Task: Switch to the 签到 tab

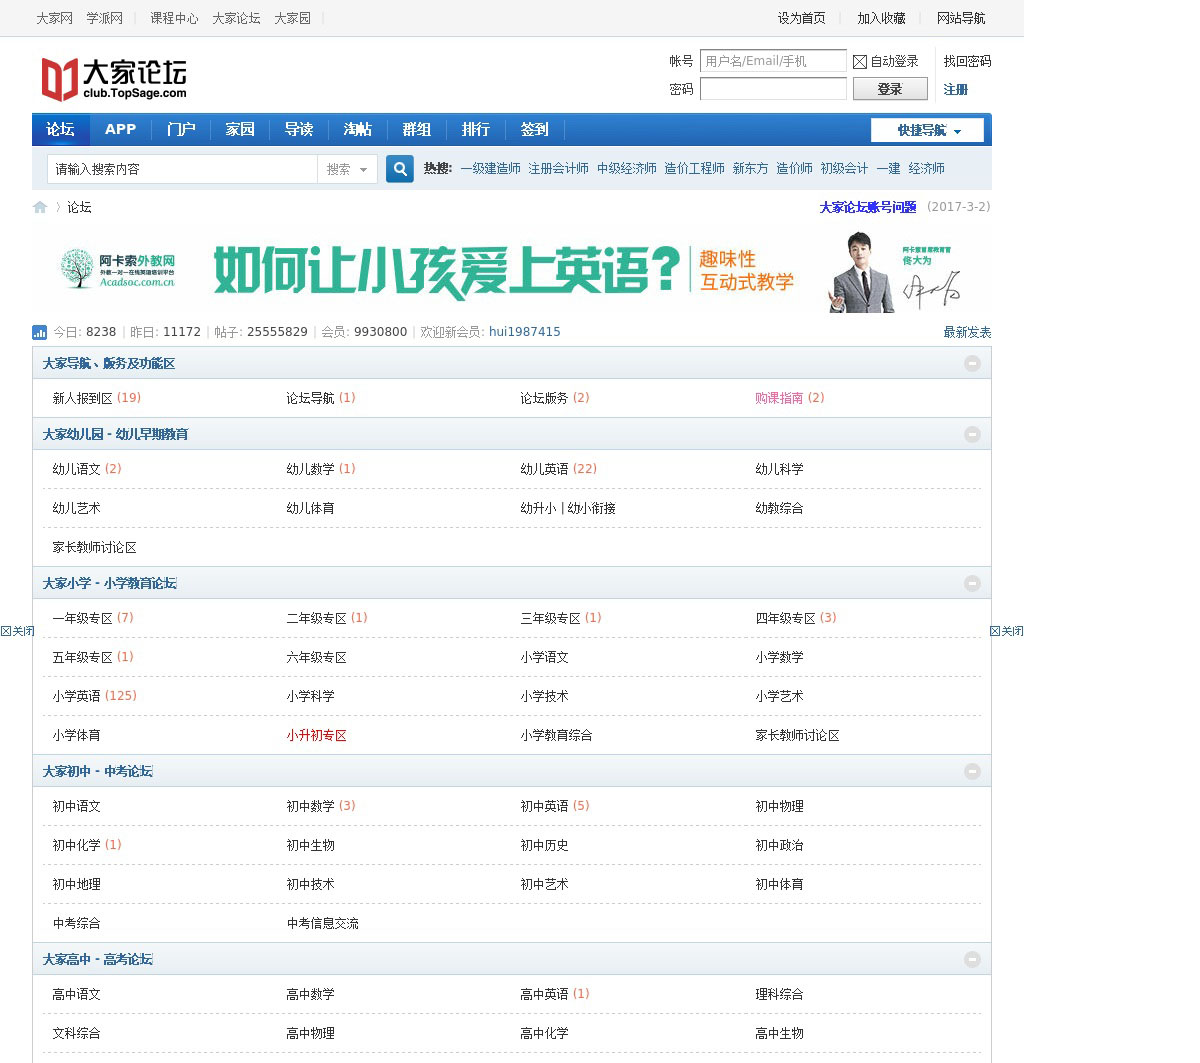Action: [x=534, y=130]
